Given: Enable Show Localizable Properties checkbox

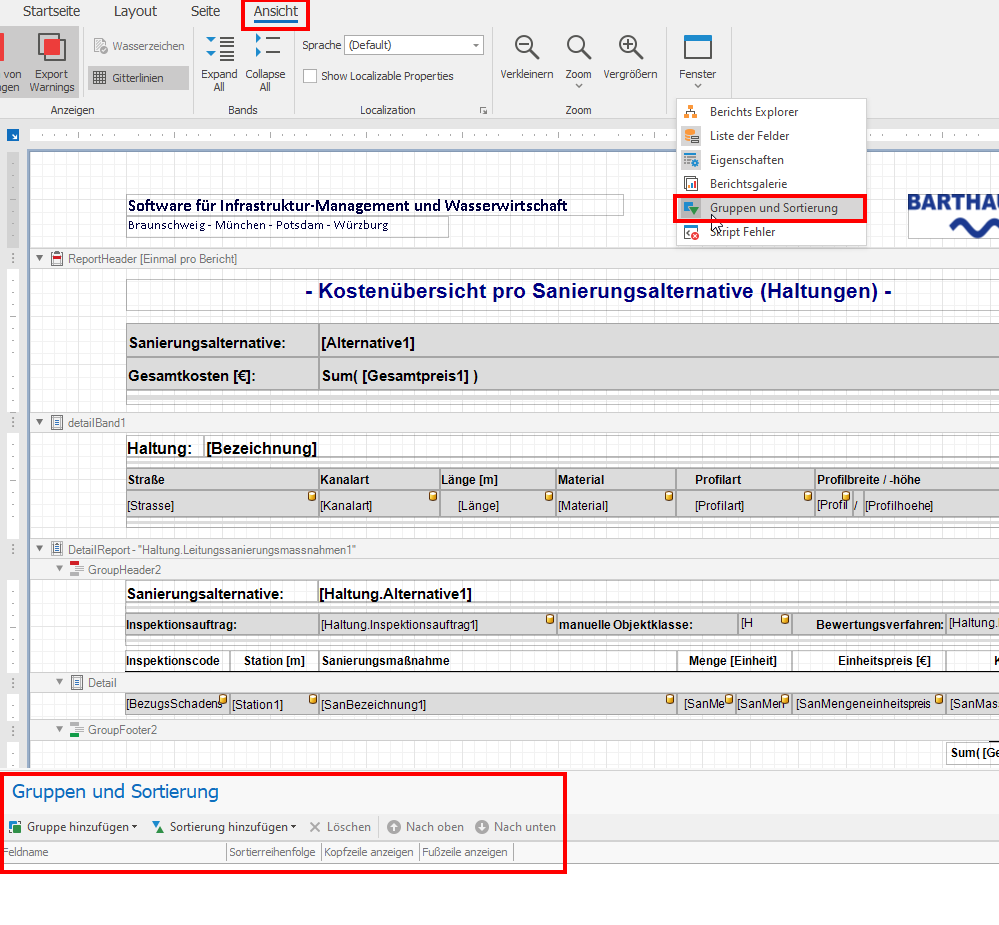Looking at the screenshot, I should click(311, 76).
